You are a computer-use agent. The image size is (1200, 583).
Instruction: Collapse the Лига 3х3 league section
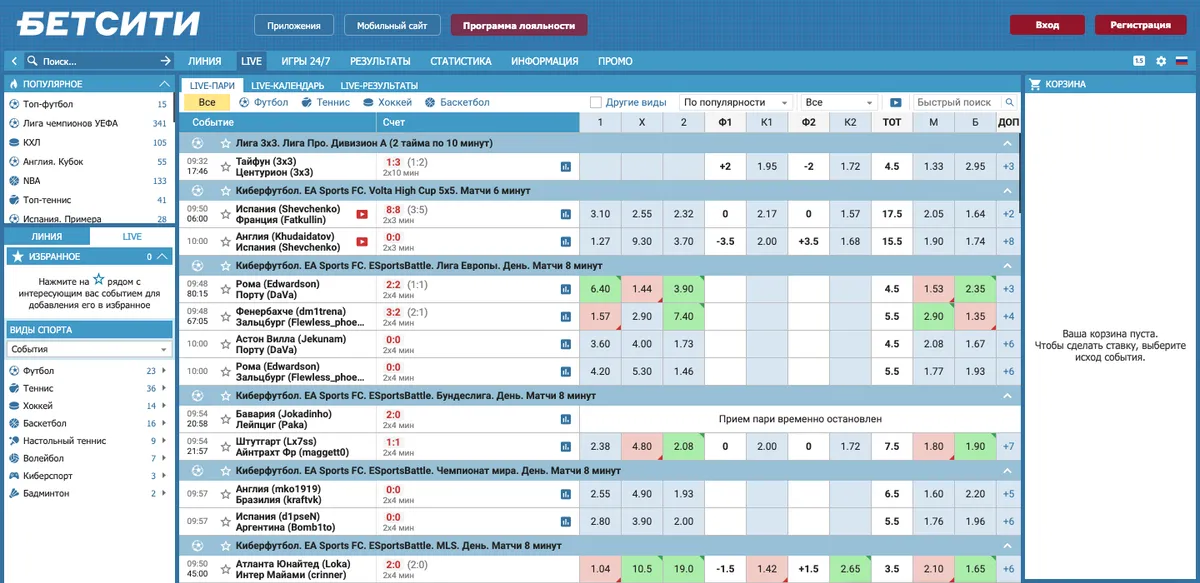[1008, 143]
